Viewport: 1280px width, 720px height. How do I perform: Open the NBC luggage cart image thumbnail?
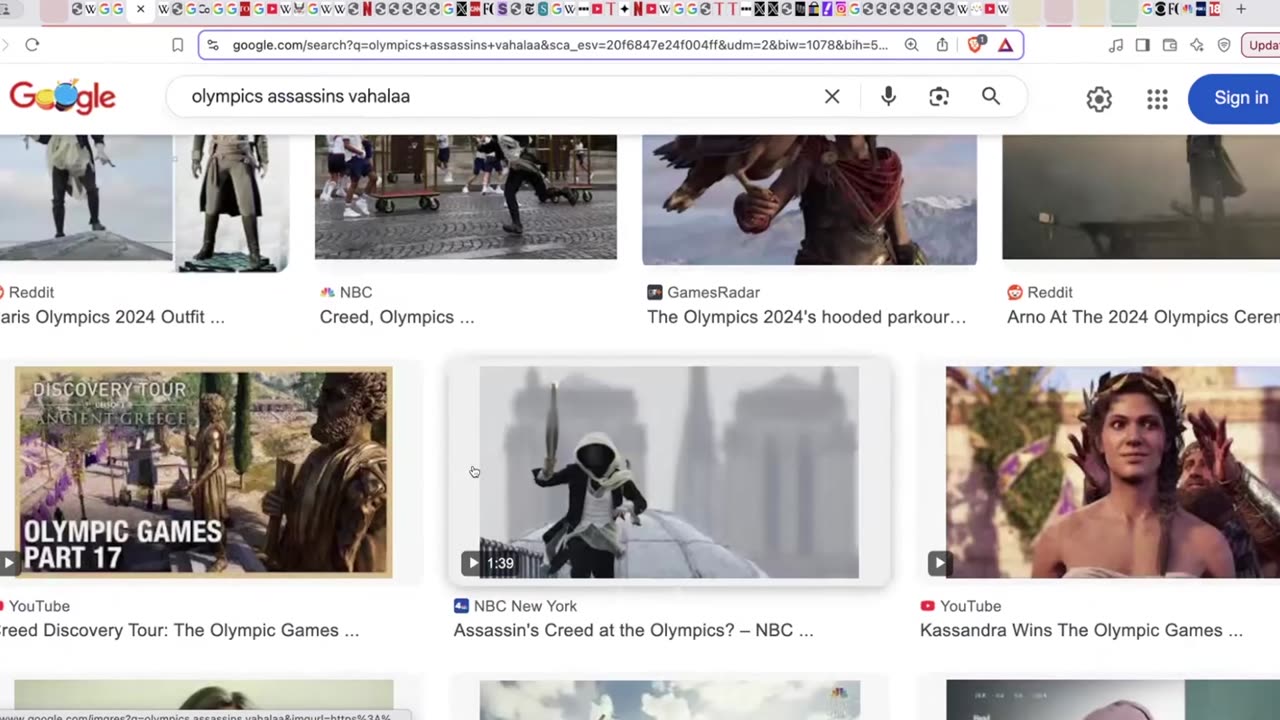click(466, 198)
